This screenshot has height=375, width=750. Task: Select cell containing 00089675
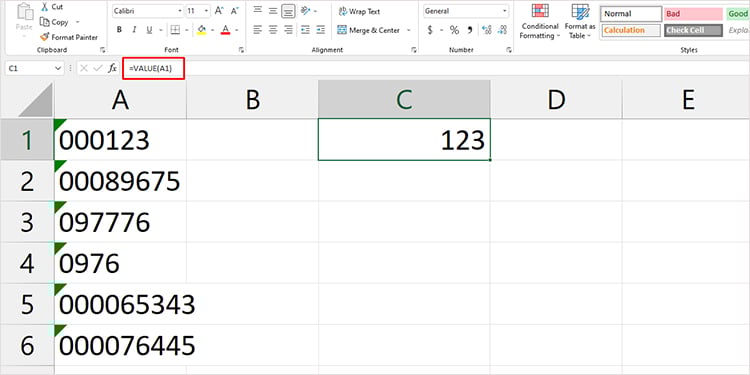pyautogui.click(x=120, y=181)
